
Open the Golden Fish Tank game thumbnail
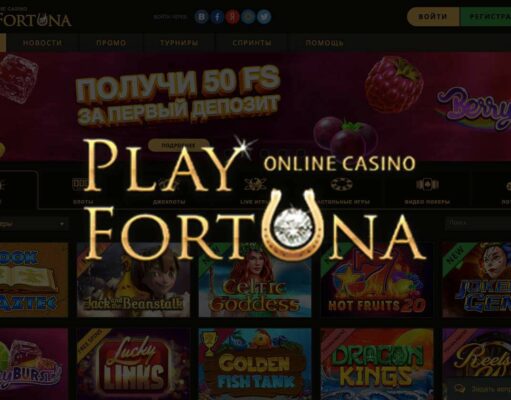pyautogui.click(x=255, y=364)
